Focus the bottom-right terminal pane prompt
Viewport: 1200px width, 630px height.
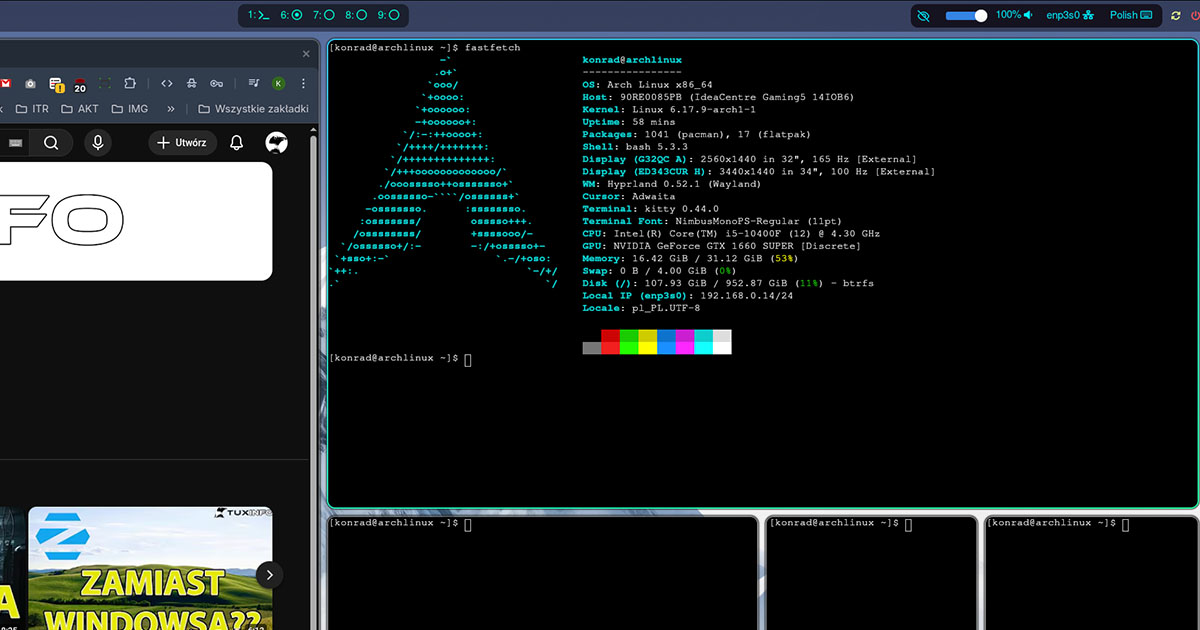(x=1060, y=523)
